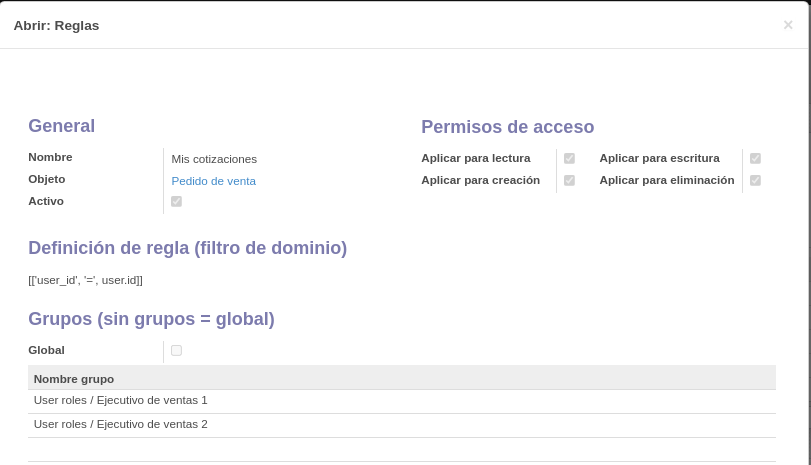Toggle Aplicar para escritura checkbox
Image resolution: width=811 pixels, height=465 pixels.
pos(755,158)
